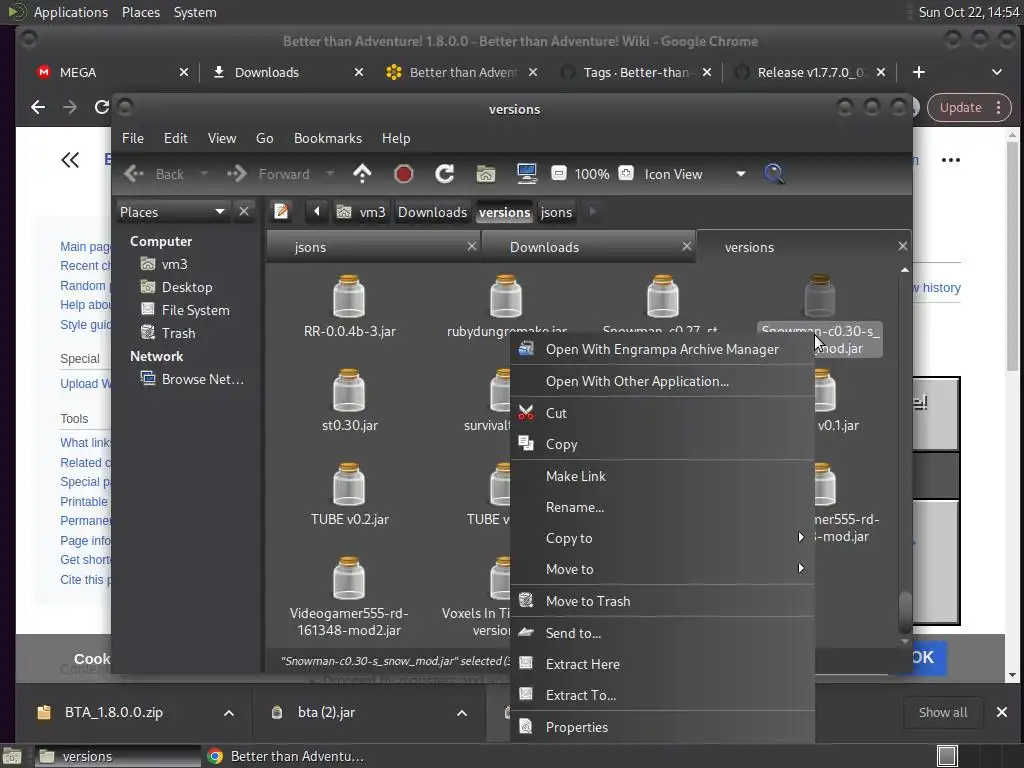Choose Open With Engrampa Archive Manager
The image size is (1024, 768).
pyautogui.click(x=662, y=349)
